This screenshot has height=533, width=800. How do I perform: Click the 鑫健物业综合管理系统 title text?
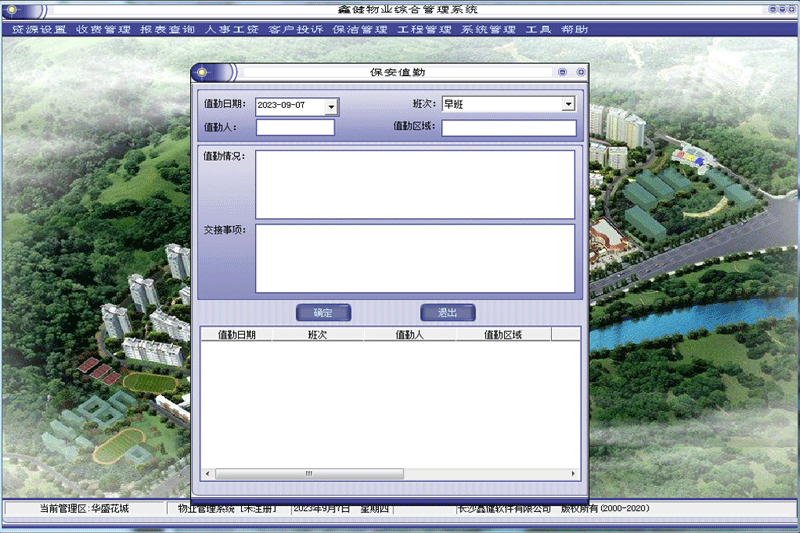[408, 10]
